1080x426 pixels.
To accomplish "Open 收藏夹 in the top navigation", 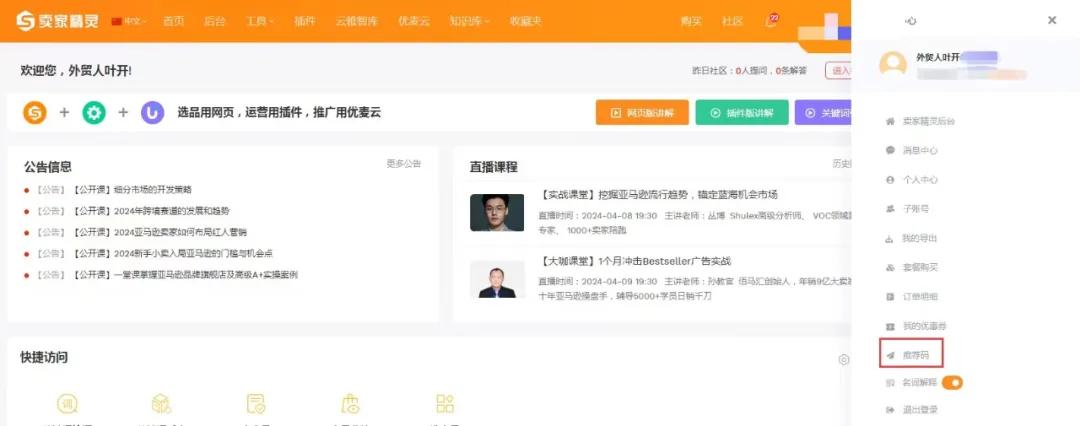I will coord(526,21).
